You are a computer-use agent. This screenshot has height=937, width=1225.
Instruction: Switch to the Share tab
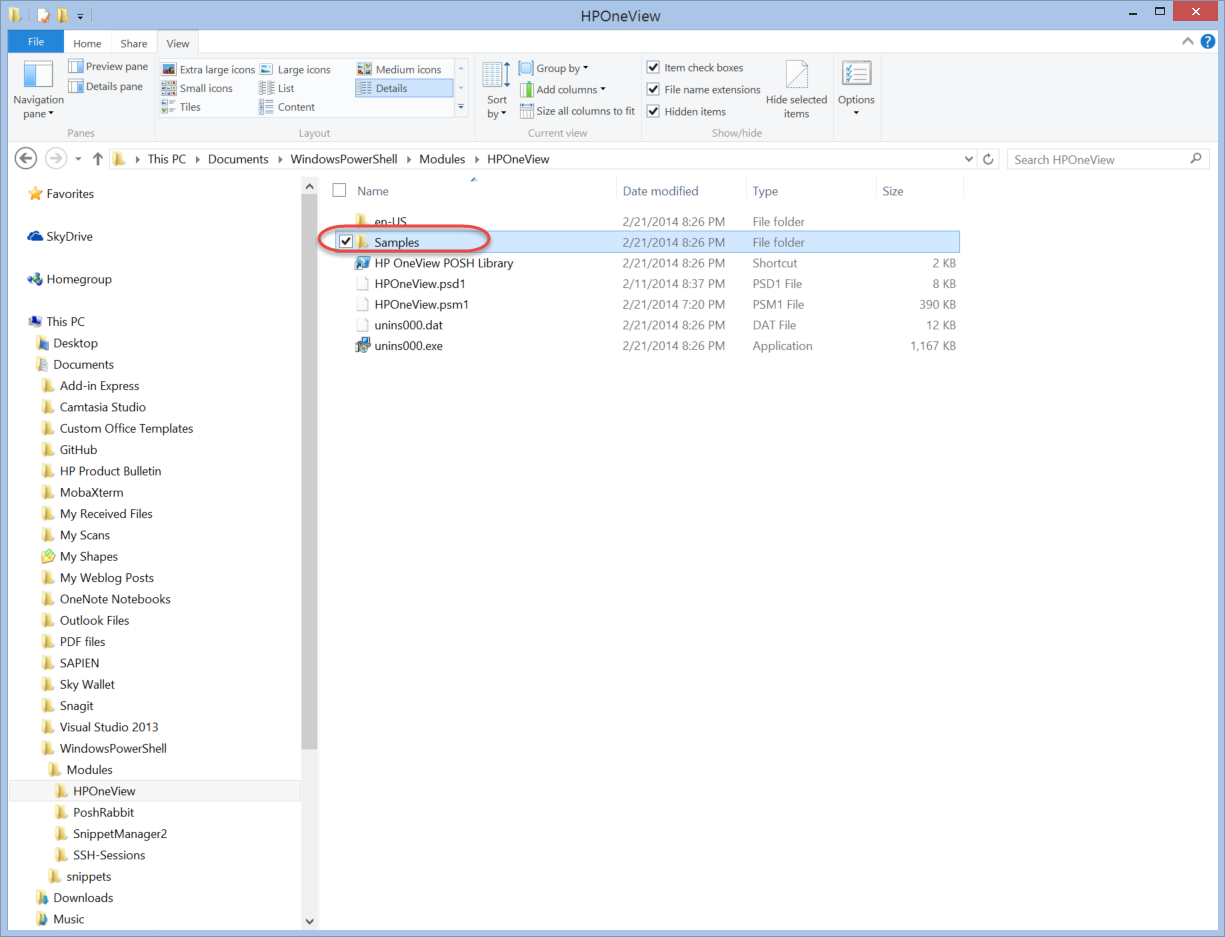(134, 44)
